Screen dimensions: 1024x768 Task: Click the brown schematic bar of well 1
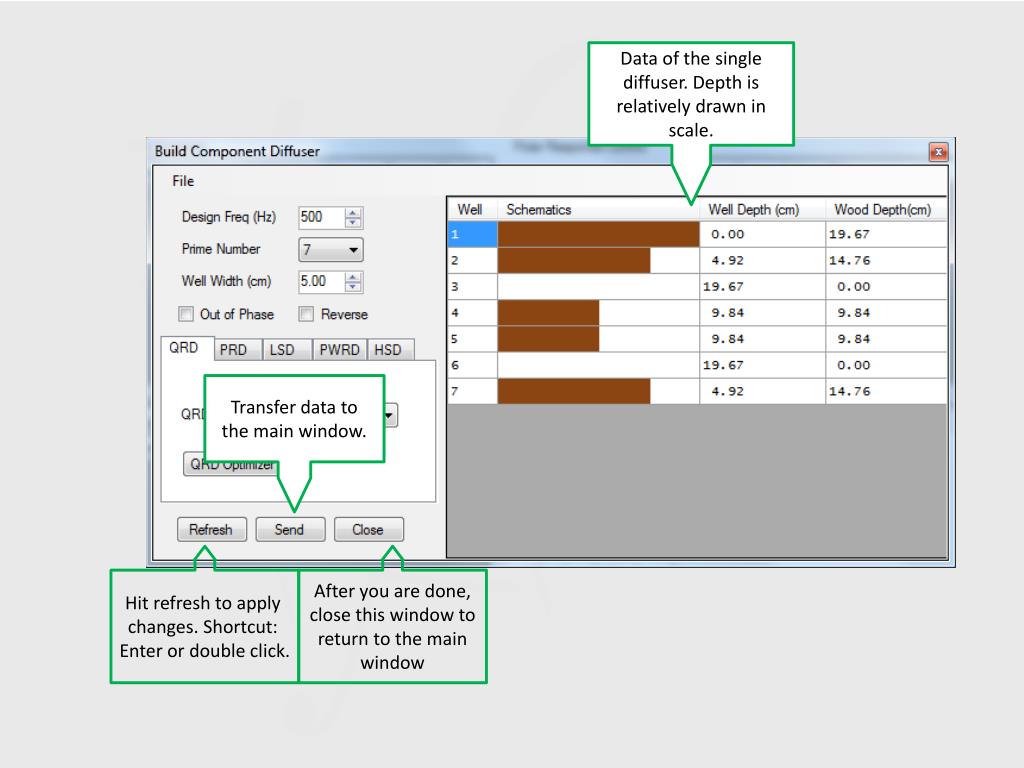[x=598, y=234]
